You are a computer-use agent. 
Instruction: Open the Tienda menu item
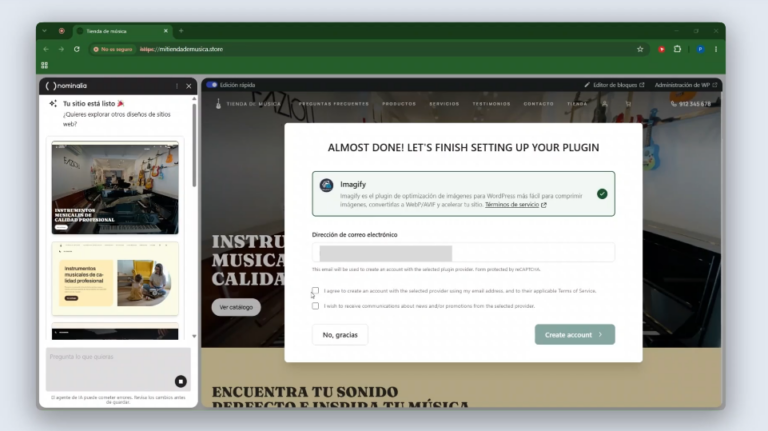coord(577,104)
